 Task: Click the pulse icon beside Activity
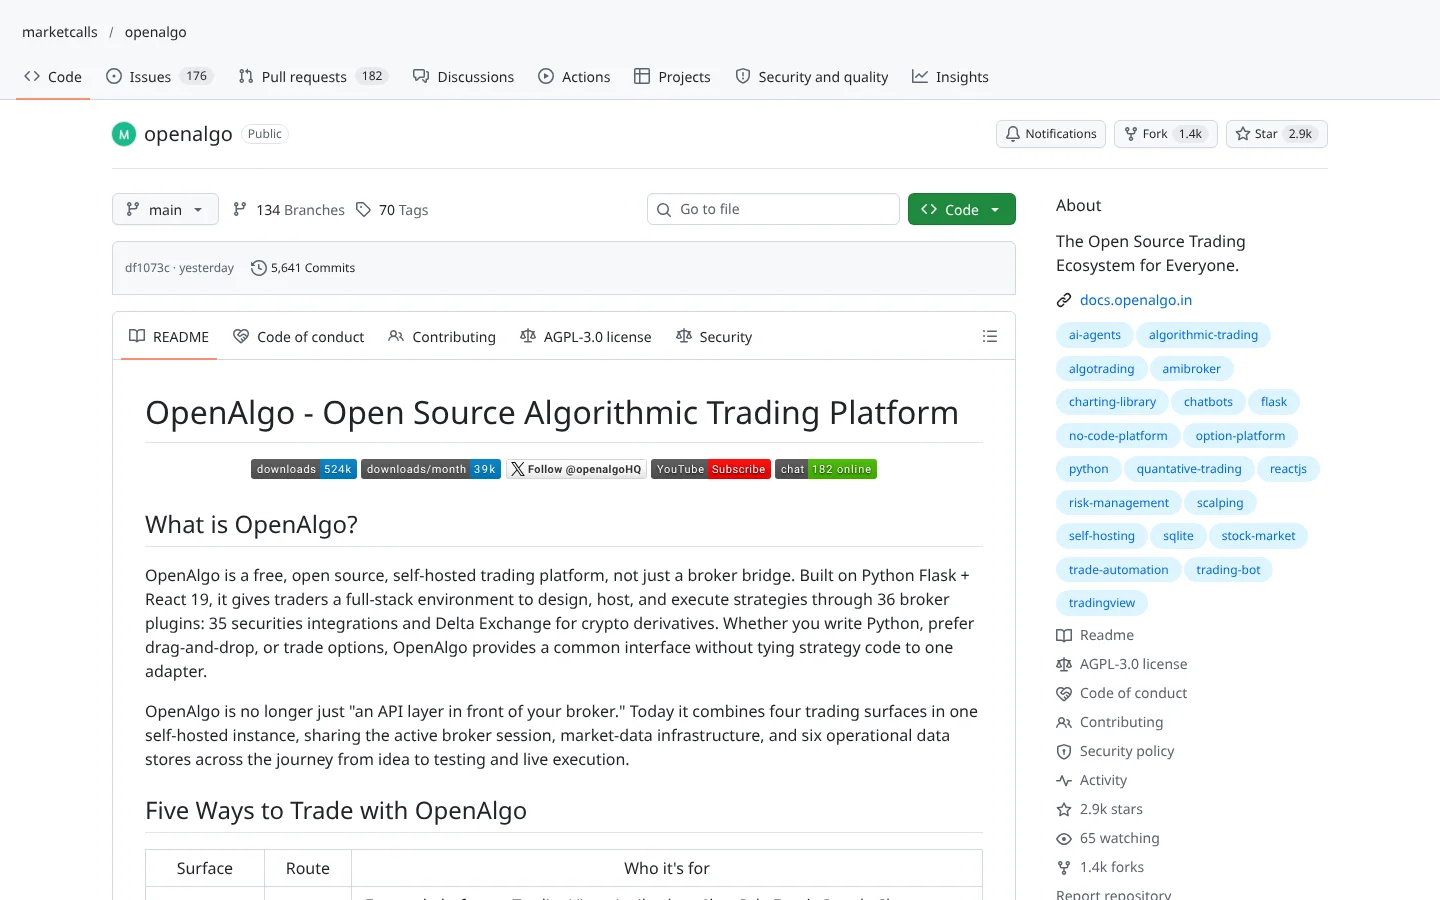[x=1064, y=780]
